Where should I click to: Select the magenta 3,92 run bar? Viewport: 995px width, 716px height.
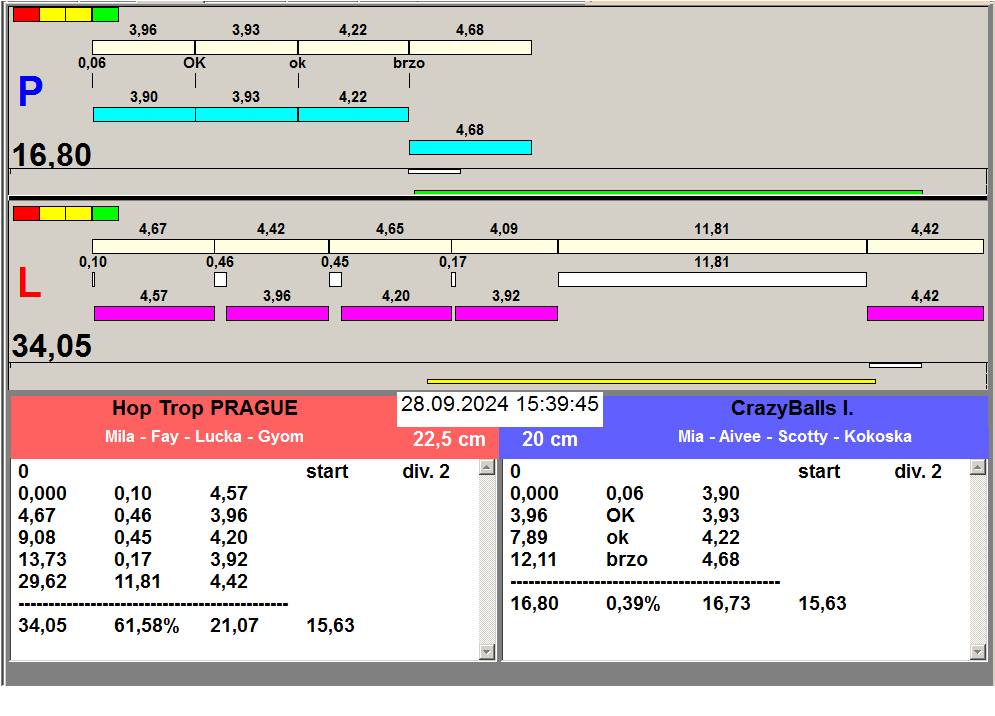click(506, 314)
